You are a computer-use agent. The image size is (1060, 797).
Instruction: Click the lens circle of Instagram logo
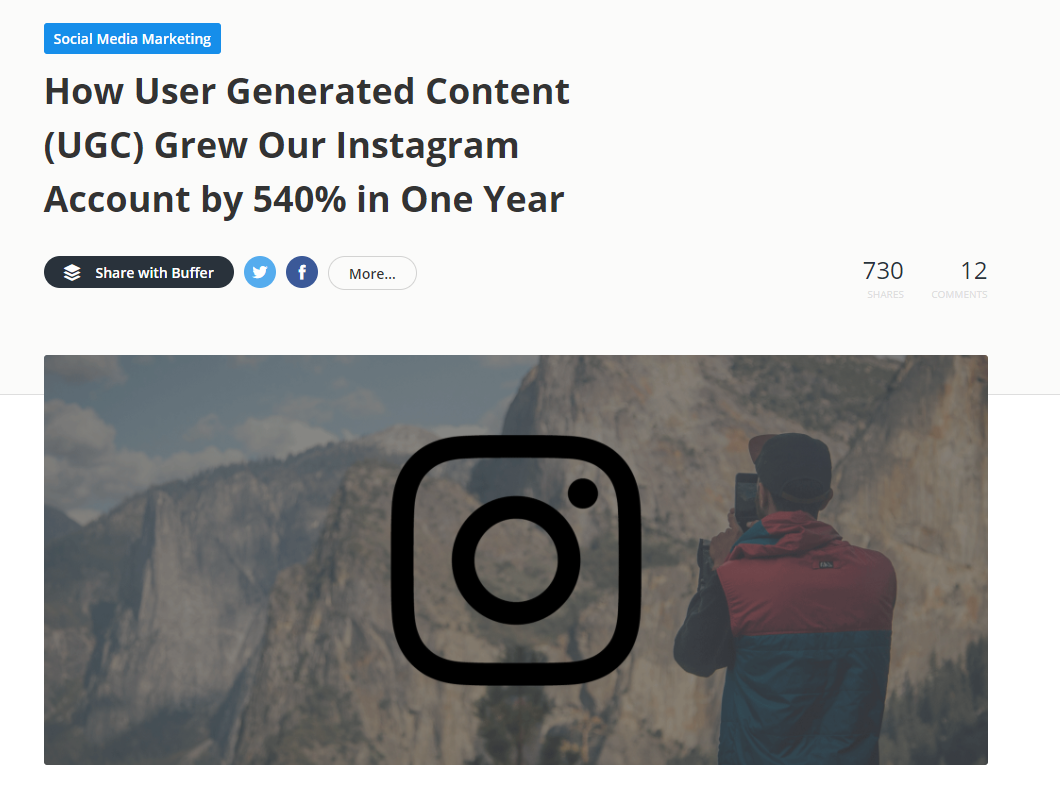coord(516,560)
